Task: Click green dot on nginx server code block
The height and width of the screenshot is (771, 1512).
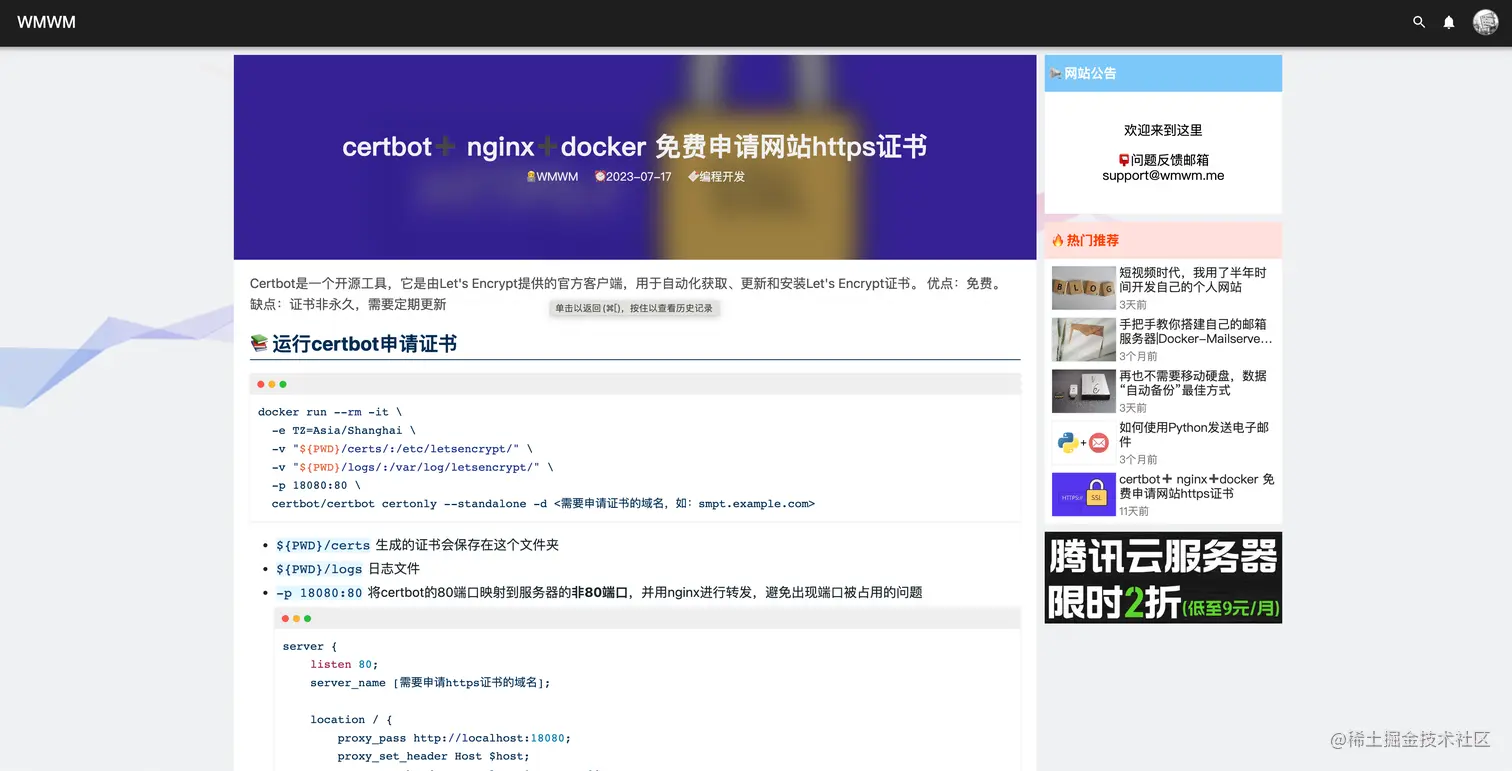Action: tap(307, 618)
